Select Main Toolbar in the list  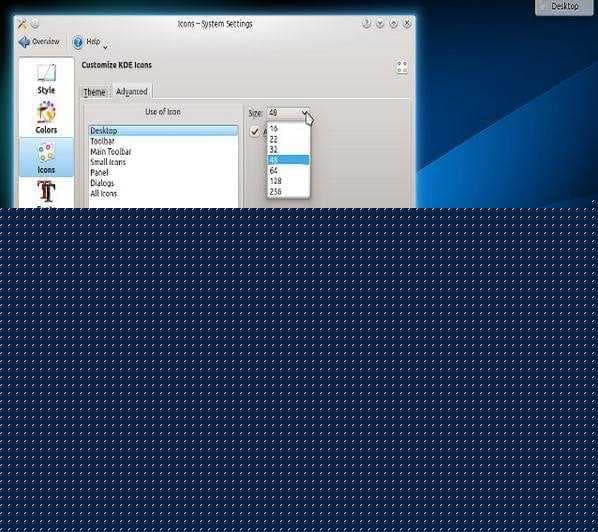click(163, 151)
